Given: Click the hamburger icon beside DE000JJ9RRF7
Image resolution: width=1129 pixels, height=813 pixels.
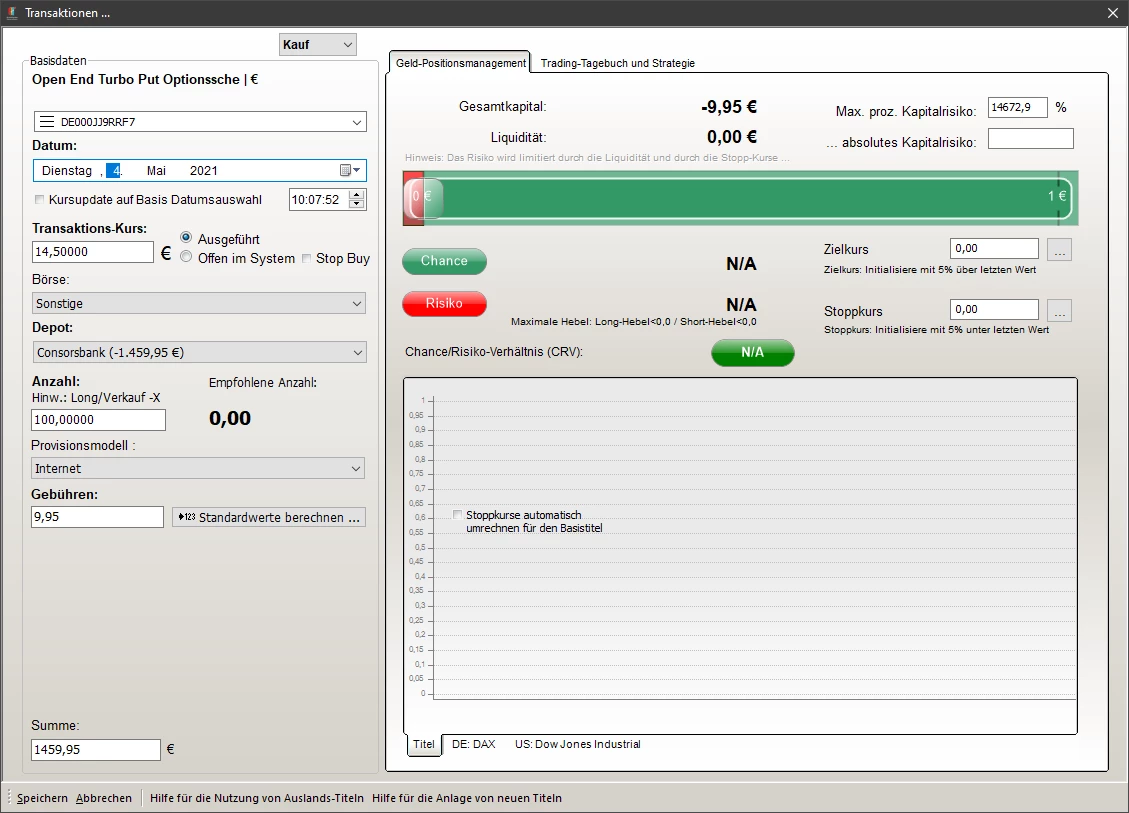Looking at the screenshot, I should point(46,122).
